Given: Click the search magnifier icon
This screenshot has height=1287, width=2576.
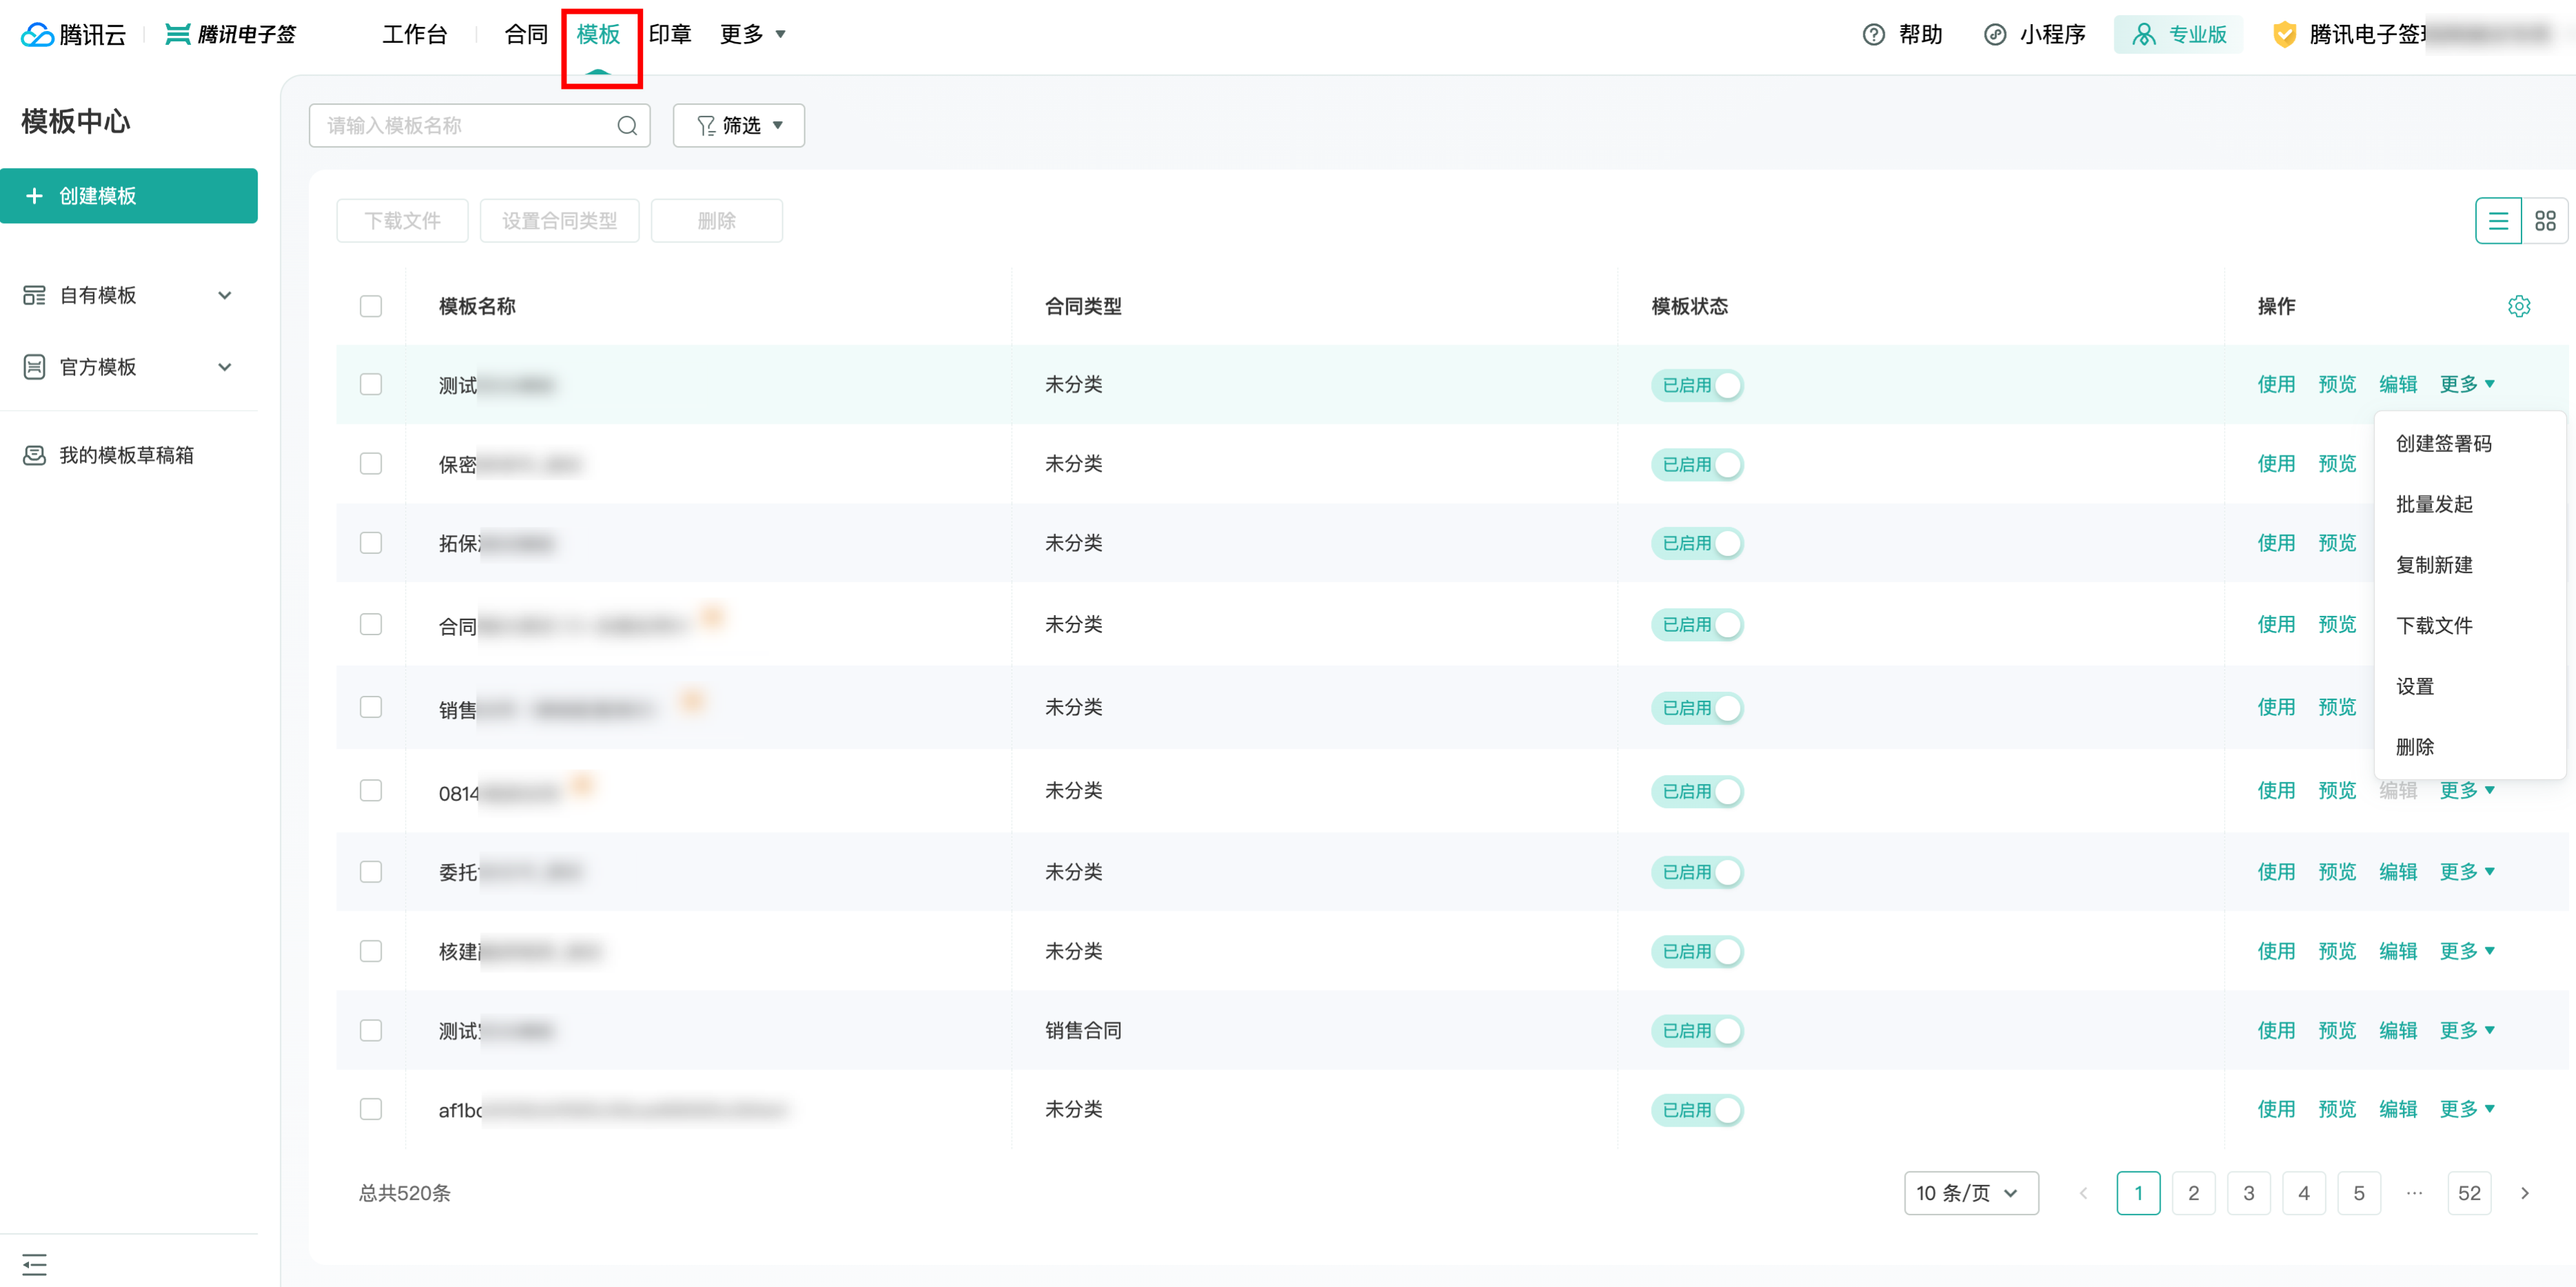Looking at the screenshot, I should 627,126.
